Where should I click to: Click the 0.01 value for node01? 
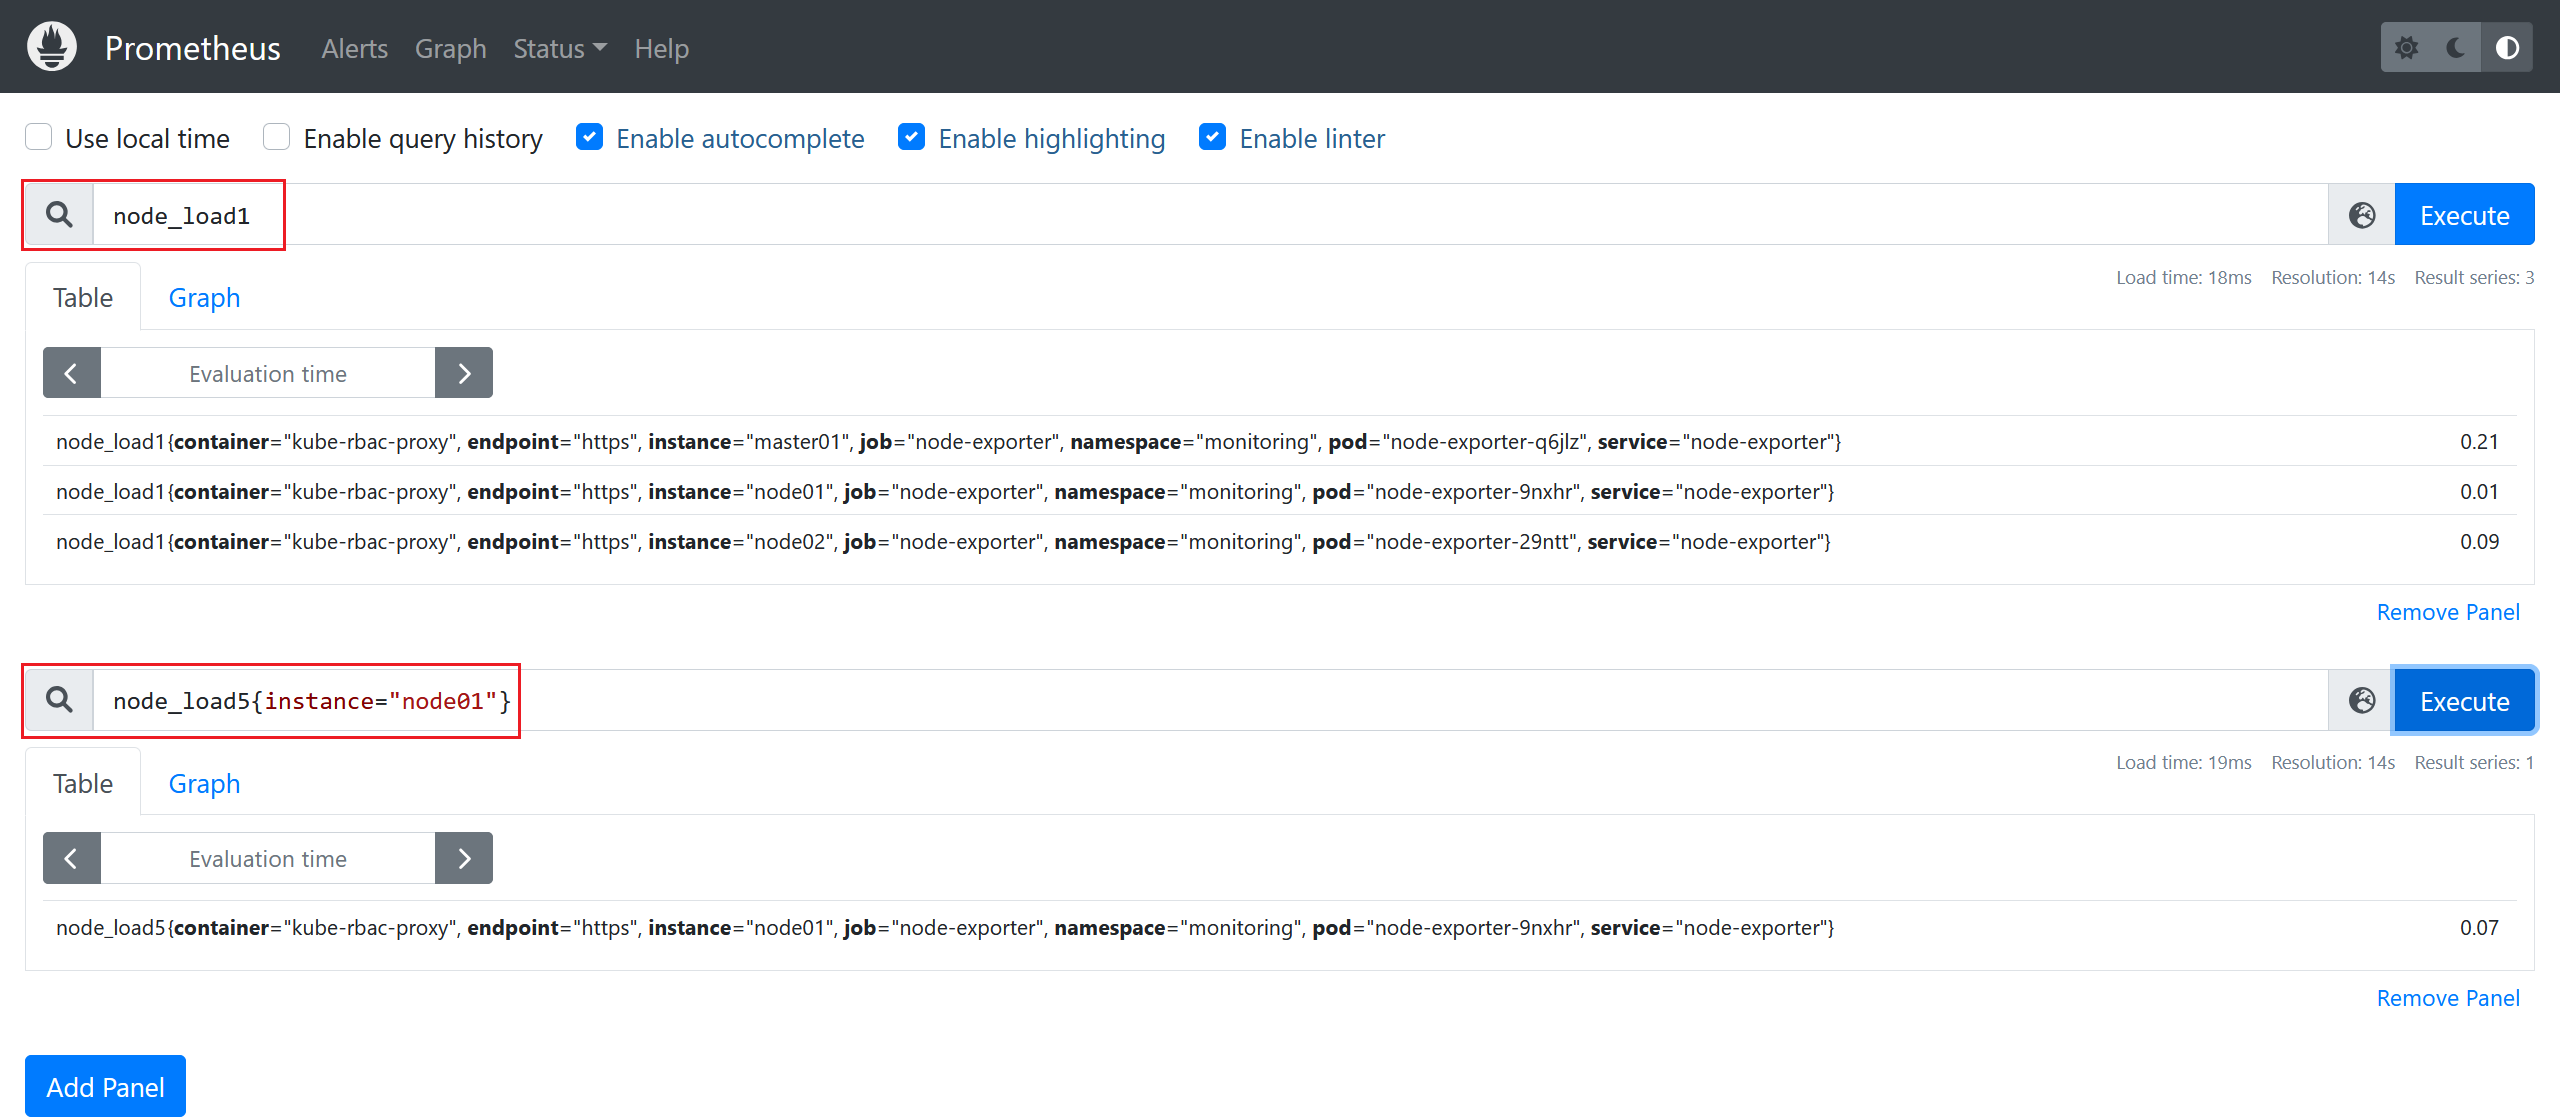(x=2479, y=491)
